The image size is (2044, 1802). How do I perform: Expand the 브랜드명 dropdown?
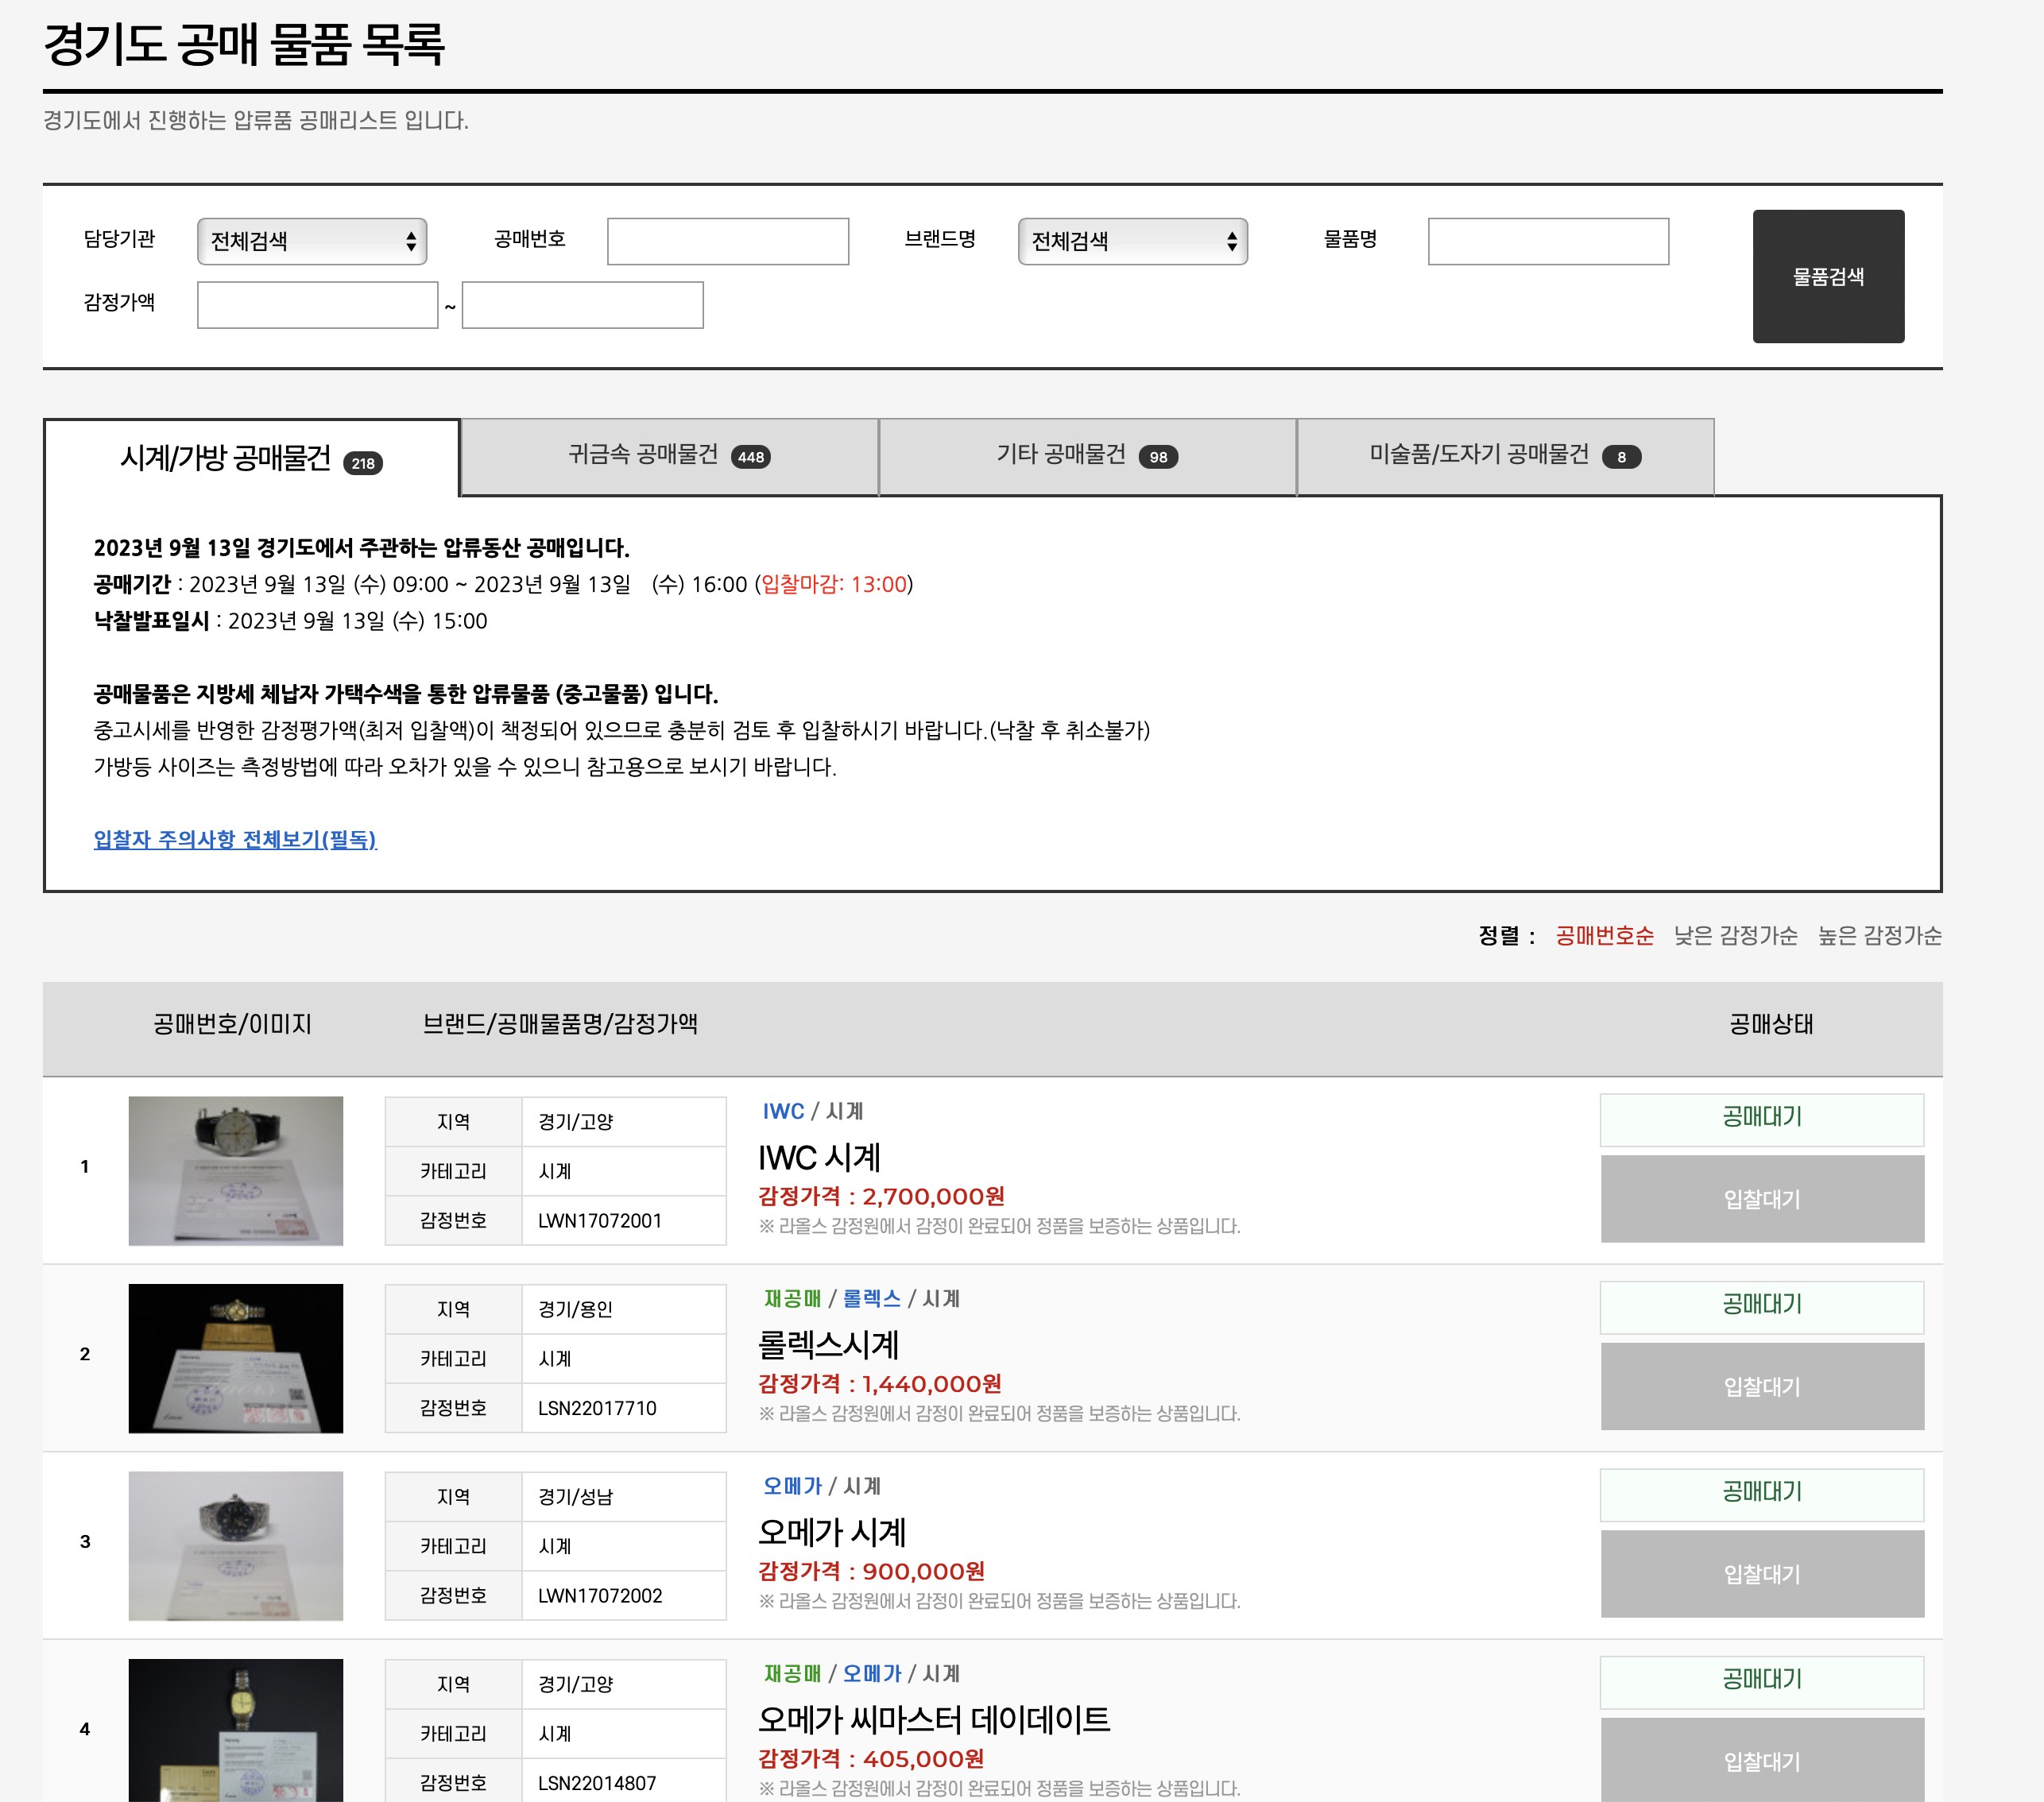pyautogui.click(x=1132, y=241)
